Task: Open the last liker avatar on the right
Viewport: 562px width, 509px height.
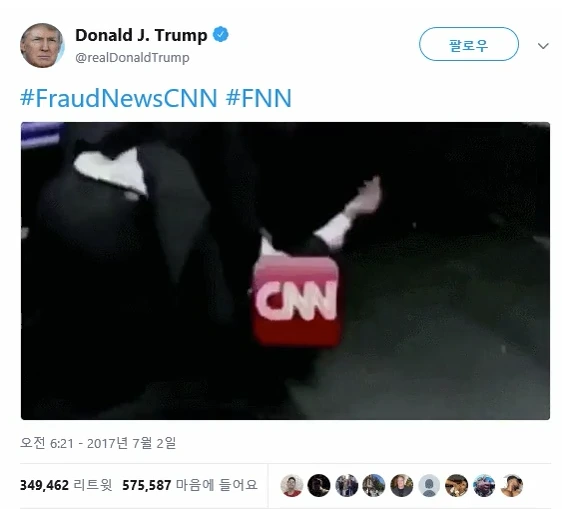Action: coord(511,485)
